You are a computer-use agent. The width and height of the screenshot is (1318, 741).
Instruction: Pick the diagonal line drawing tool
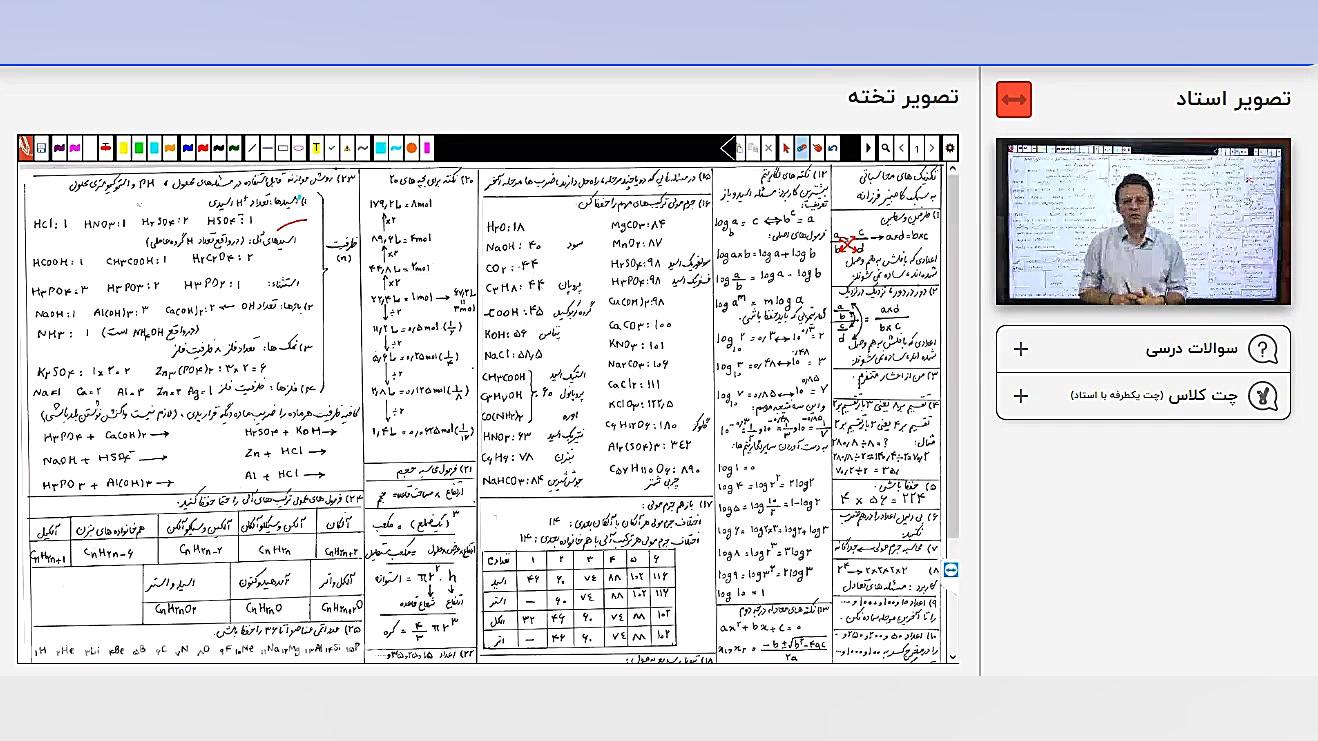click(251, 148)
